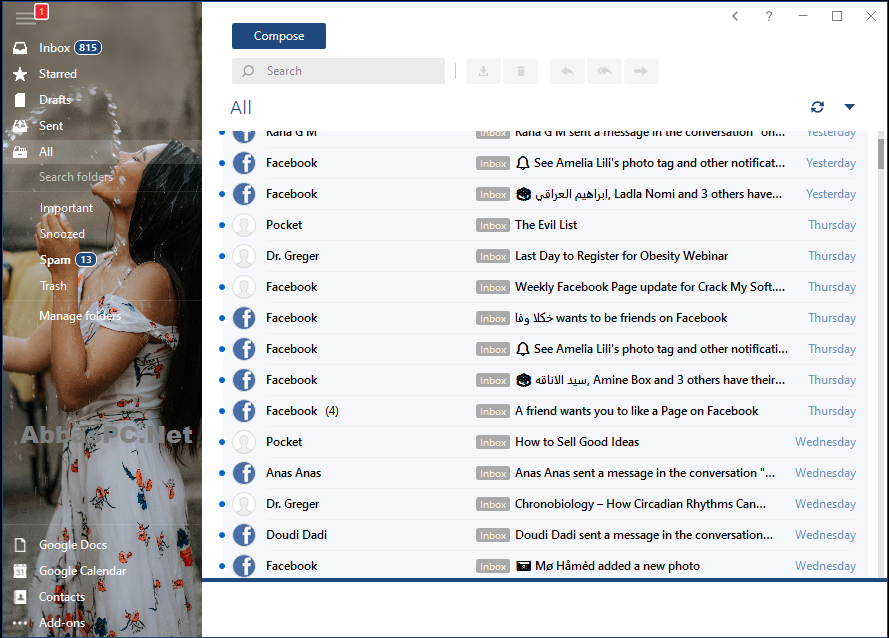Toggle unread dot on Chronobiology email
This screenshot has width=889, height=638.
pyautogui.click(x=222, y=504)
